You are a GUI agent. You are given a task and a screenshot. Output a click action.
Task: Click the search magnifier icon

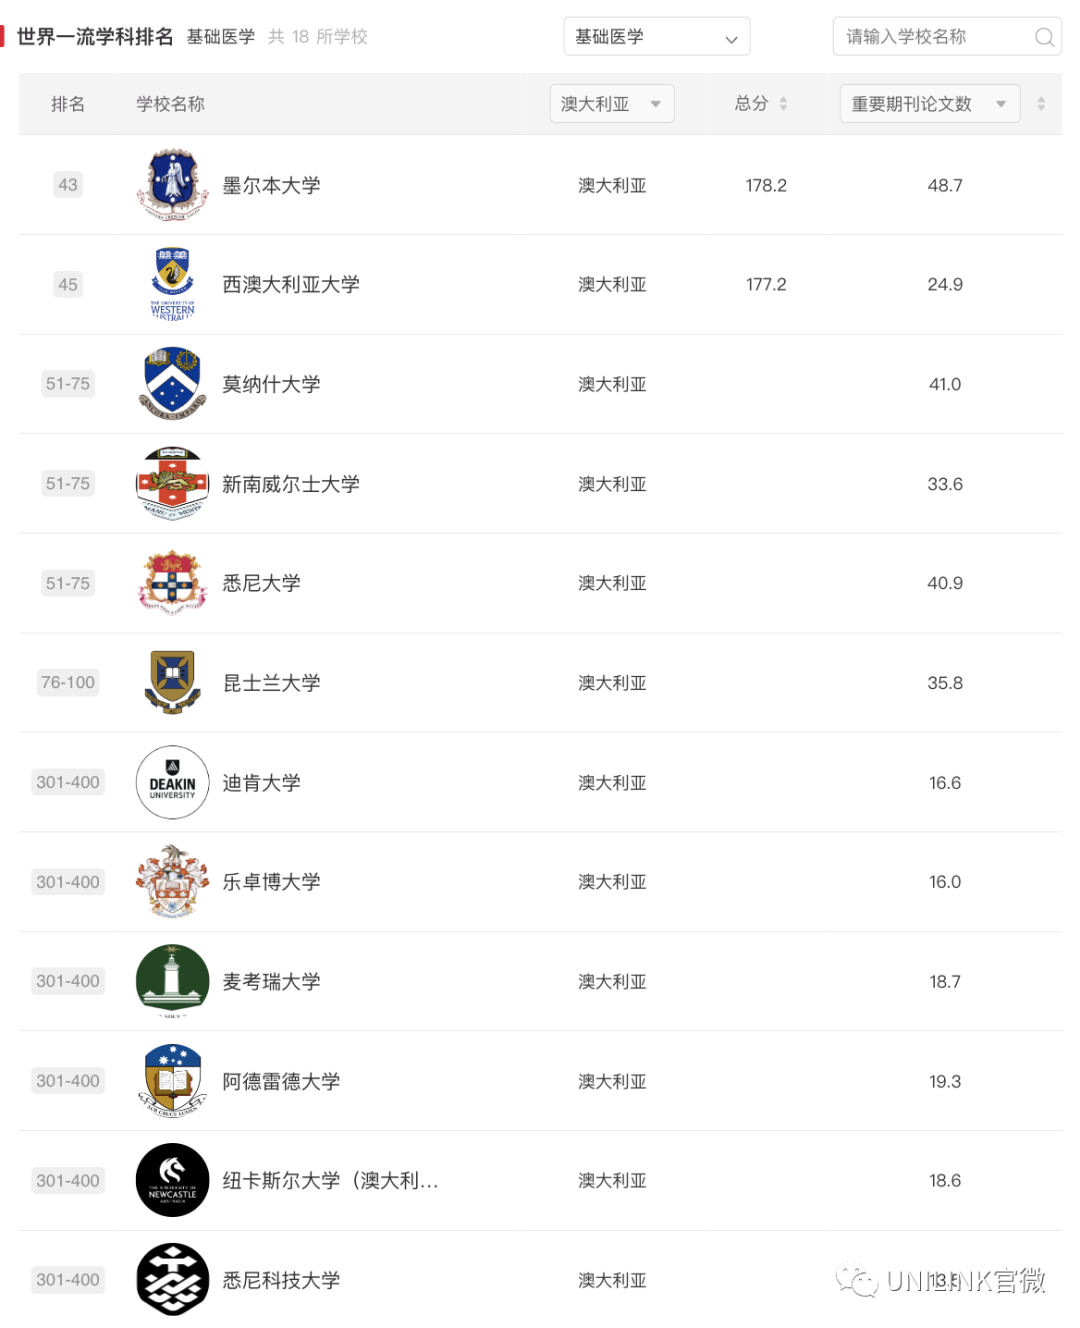tap(1044, 37)
